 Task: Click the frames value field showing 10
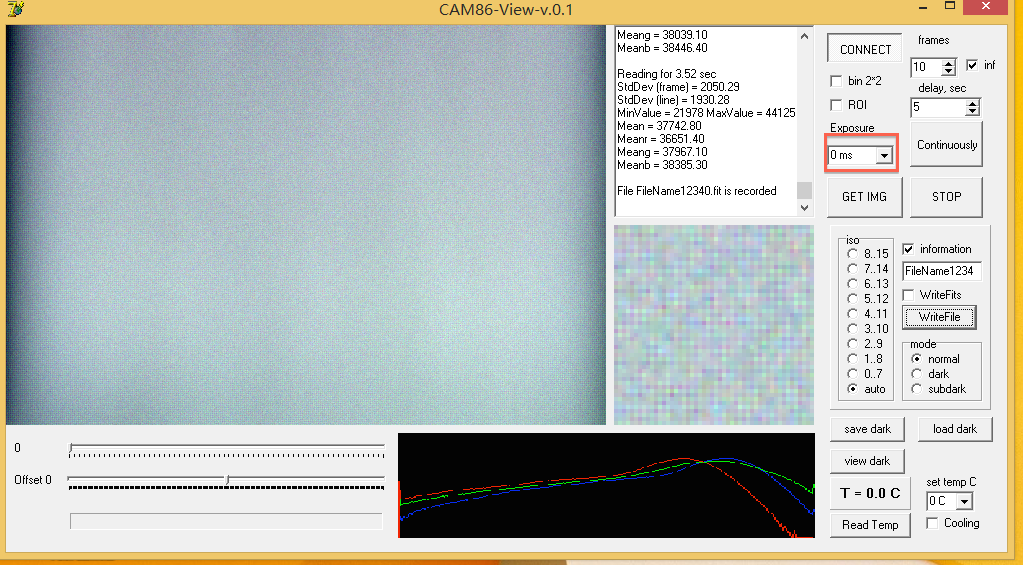[x=926, y=67]
